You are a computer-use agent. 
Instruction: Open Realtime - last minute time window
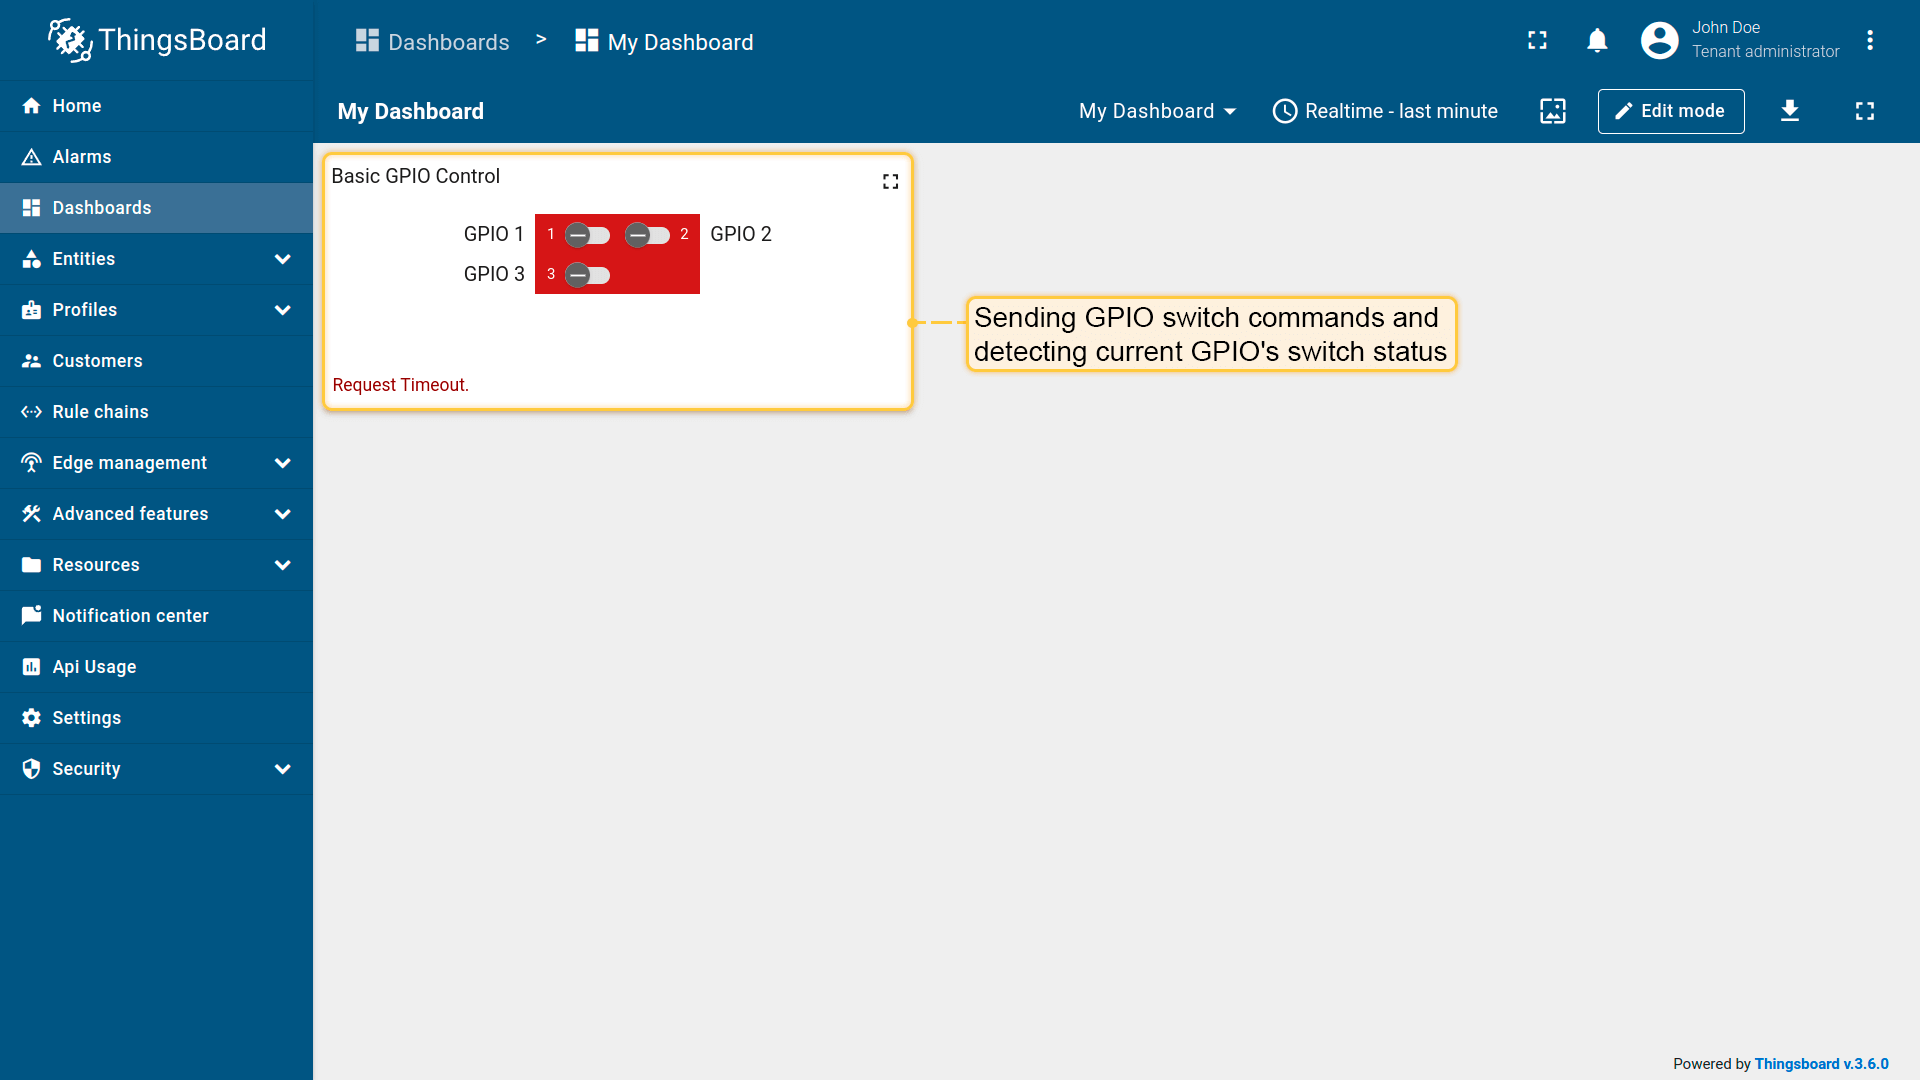click(x=1385, y=111)
